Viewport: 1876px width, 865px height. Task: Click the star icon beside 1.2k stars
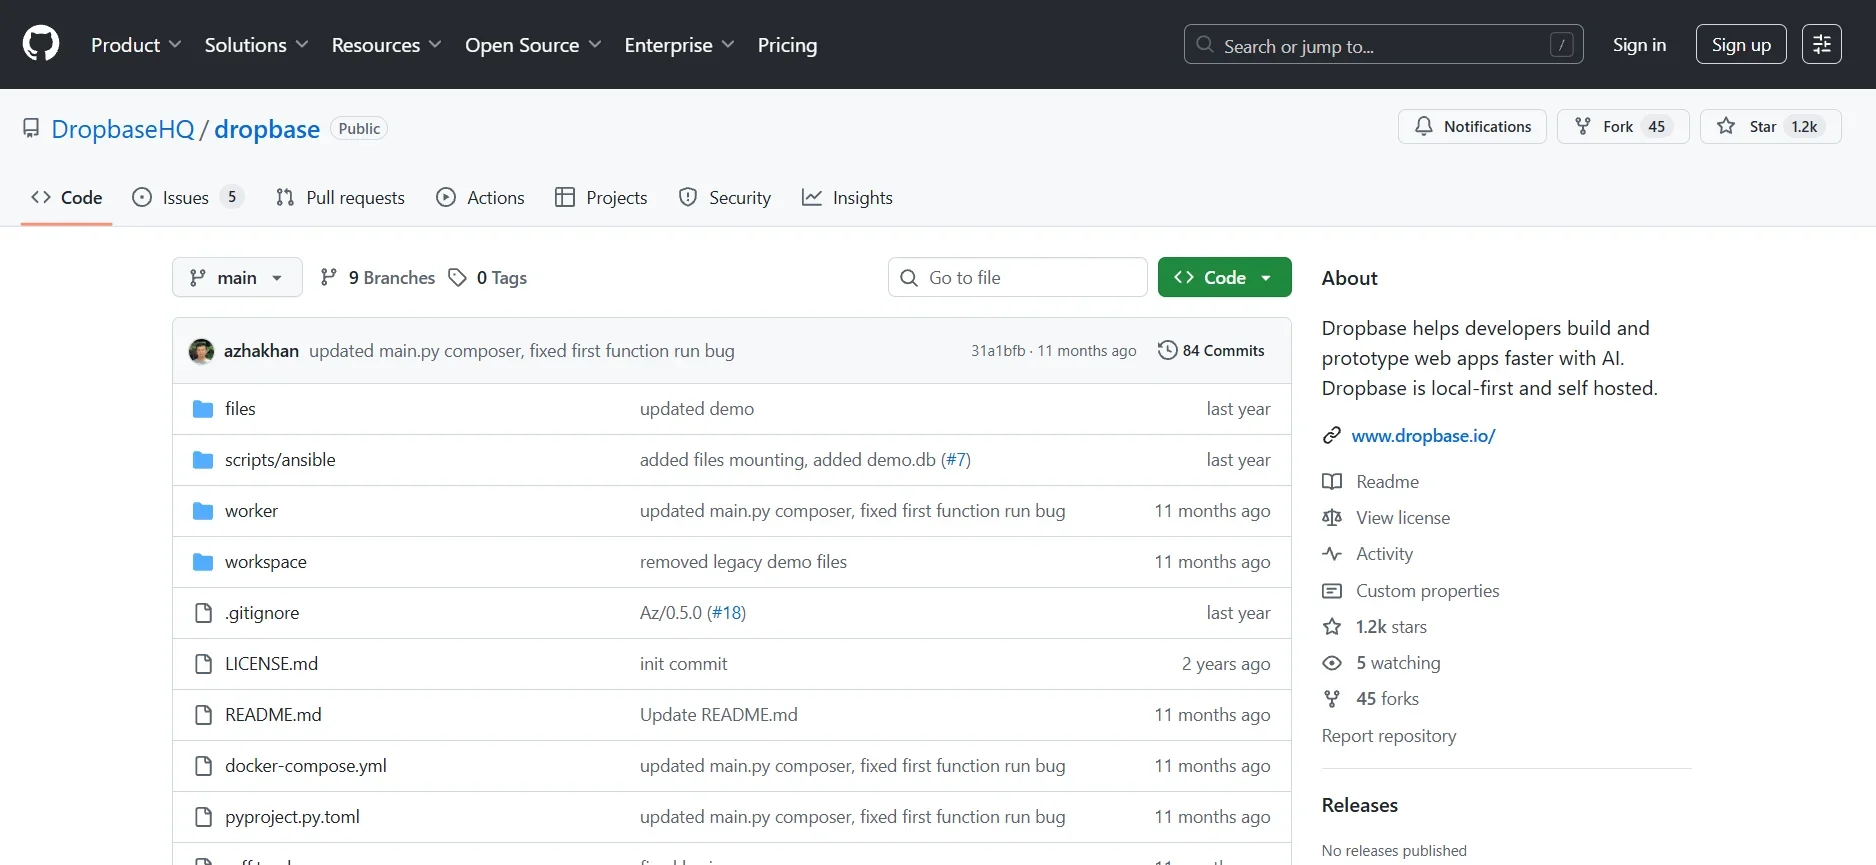[1332, 627]
